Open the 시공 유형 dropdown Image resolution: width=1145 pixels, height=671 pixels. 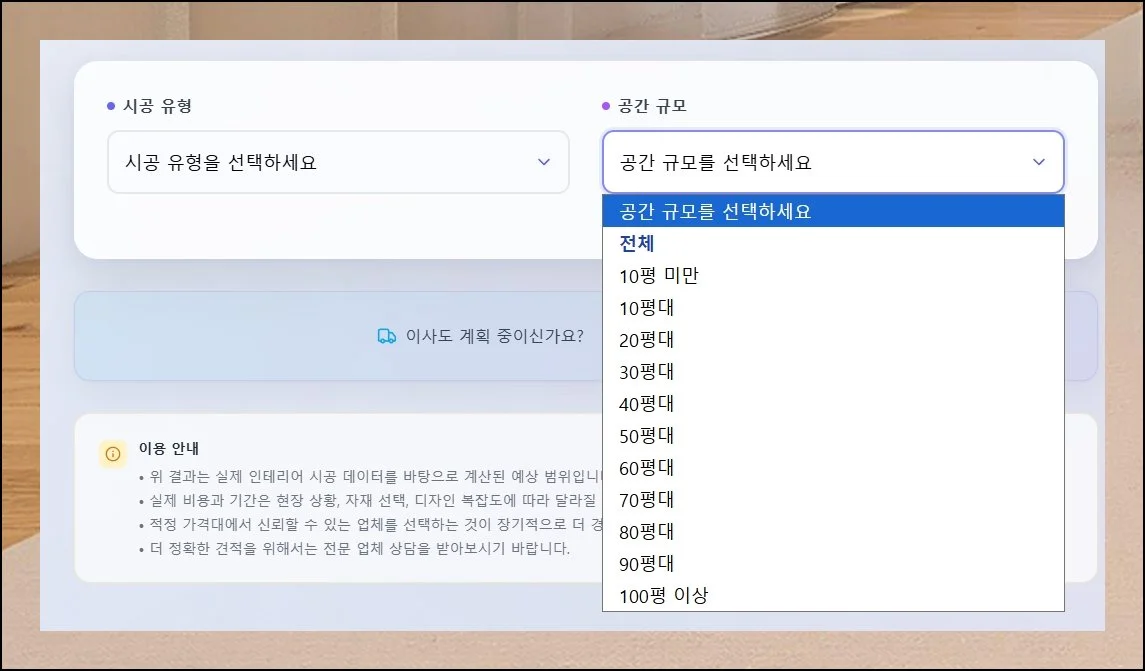tap(337, 162)
